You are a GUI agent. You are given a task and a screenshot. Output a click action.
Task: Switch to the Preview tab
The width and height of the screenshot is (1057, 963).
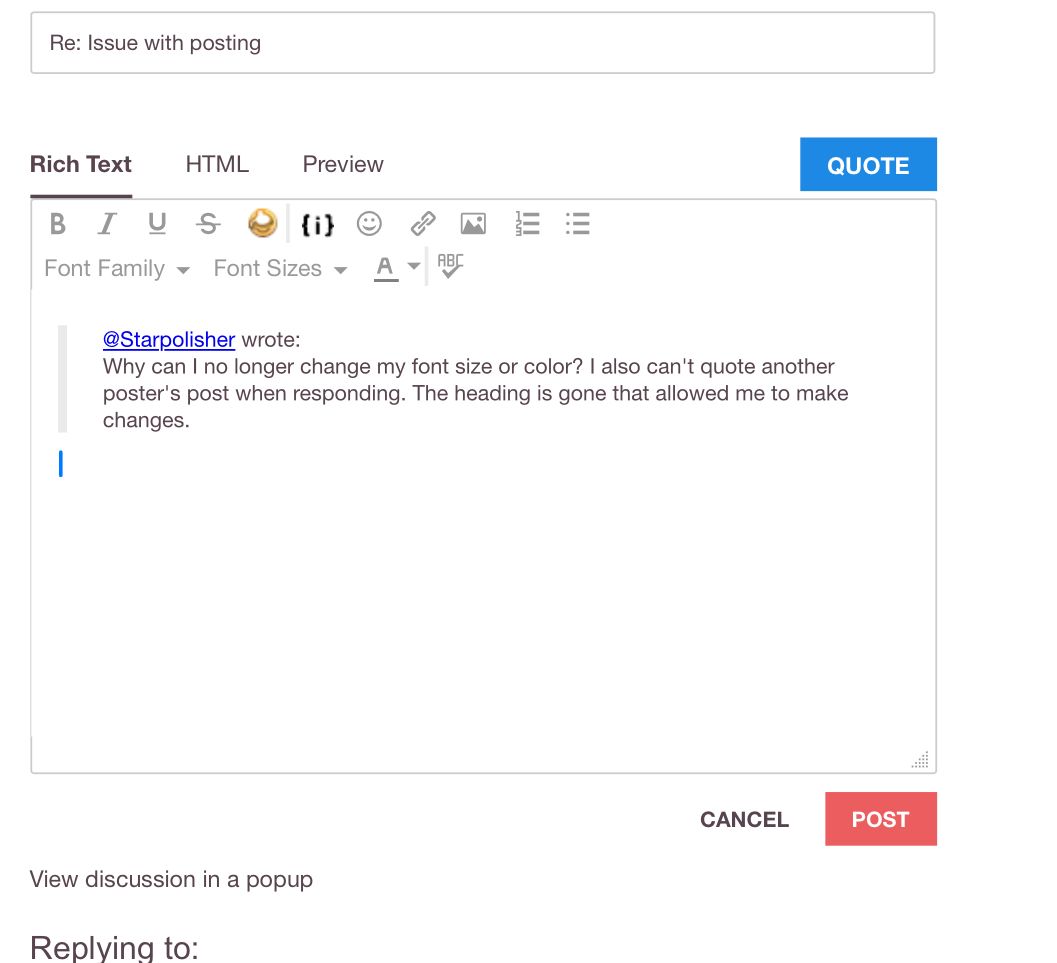tap(343, 164)
